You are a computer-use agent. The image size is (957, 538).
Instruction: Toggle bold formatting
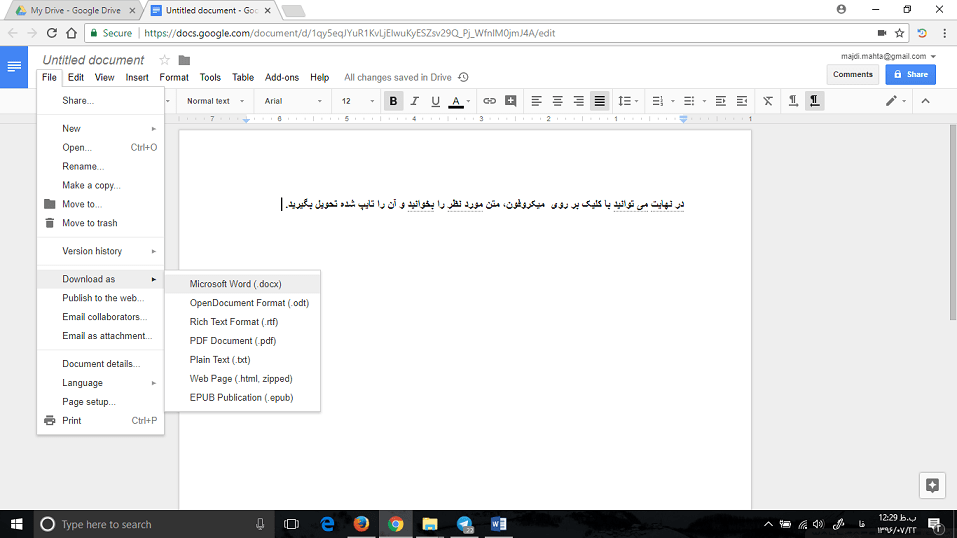pyautogui.click(x=393, y=101)
